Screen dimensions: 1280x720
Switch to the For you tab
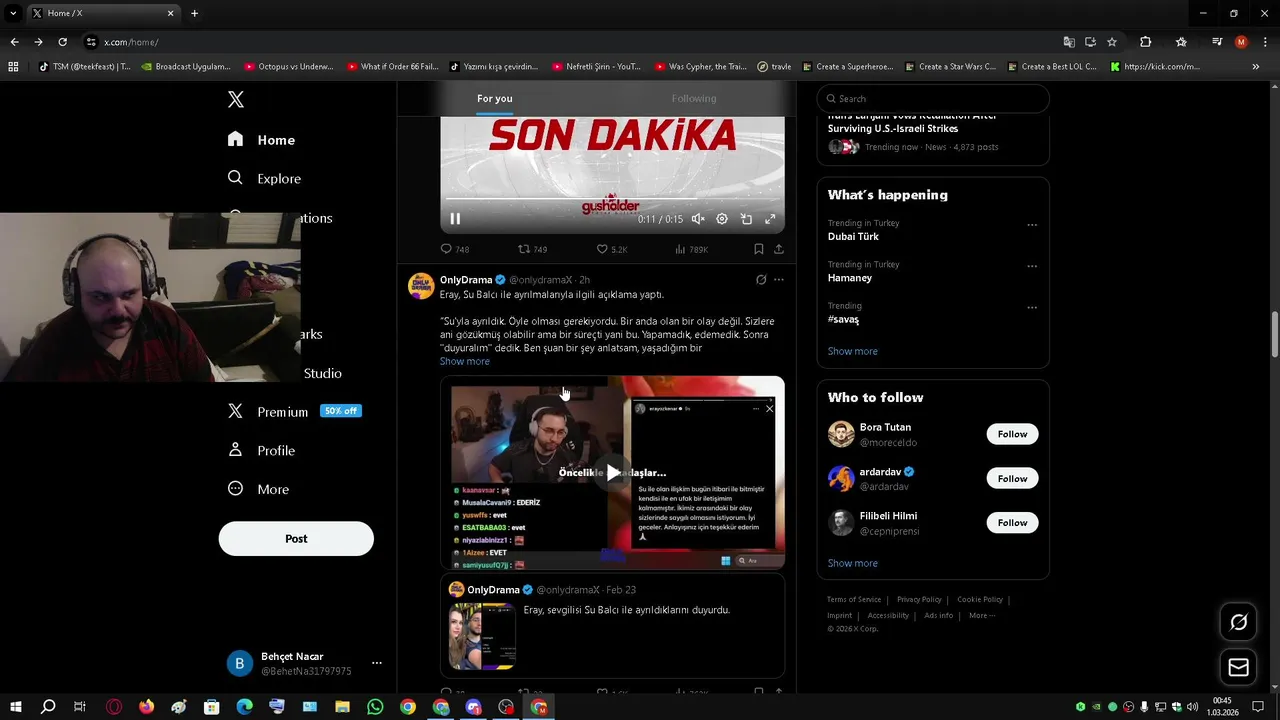coord(495,98)
